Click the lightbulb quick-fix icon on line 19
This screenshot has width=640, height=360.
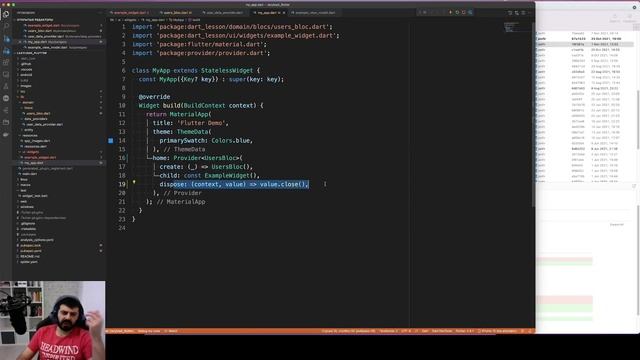(x=133, y=182)
